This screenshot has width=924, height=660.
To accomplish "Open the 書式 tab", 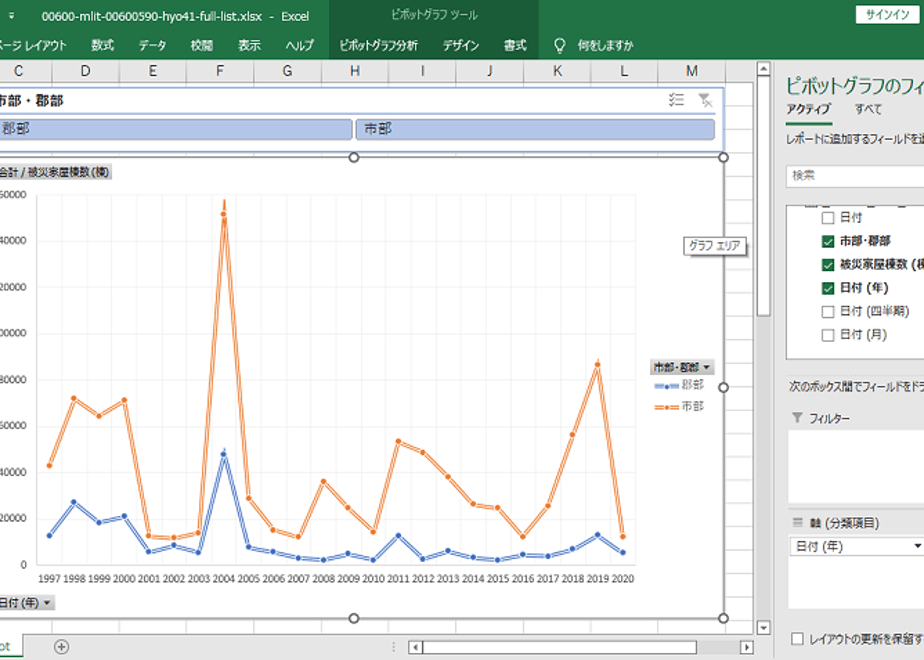I will point(515,45).
